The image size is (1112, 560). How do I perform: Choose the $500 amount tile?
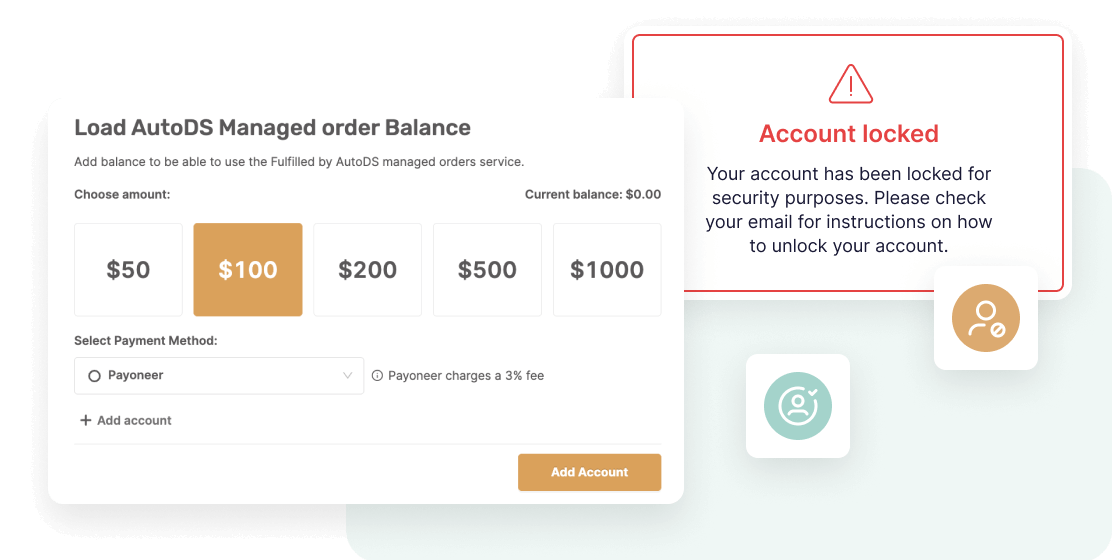pos(487,269)
